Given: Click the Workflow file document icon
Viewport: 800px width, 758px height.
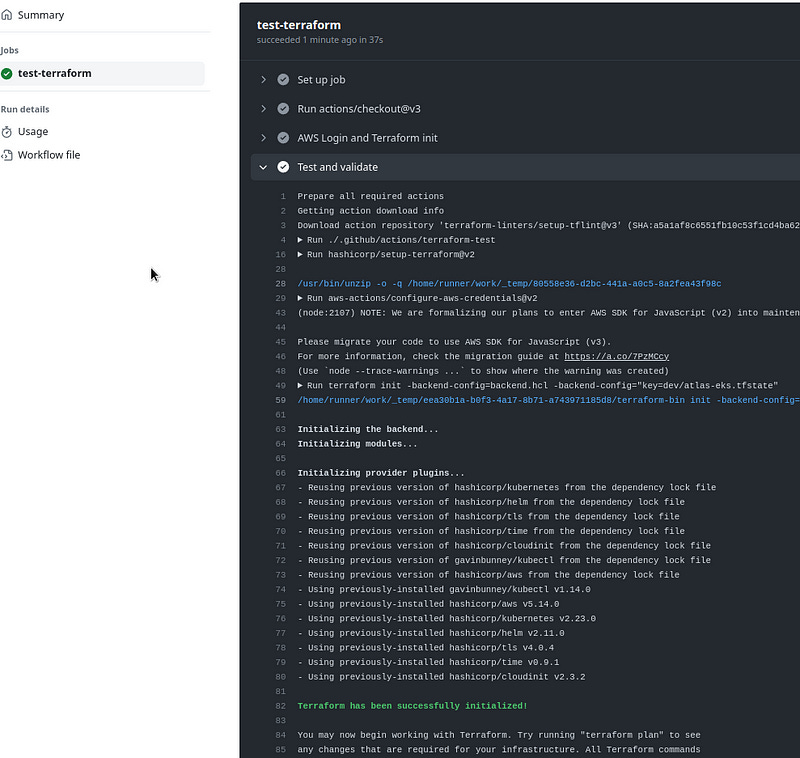Looking at the screenshot, I should pos(7,155).
